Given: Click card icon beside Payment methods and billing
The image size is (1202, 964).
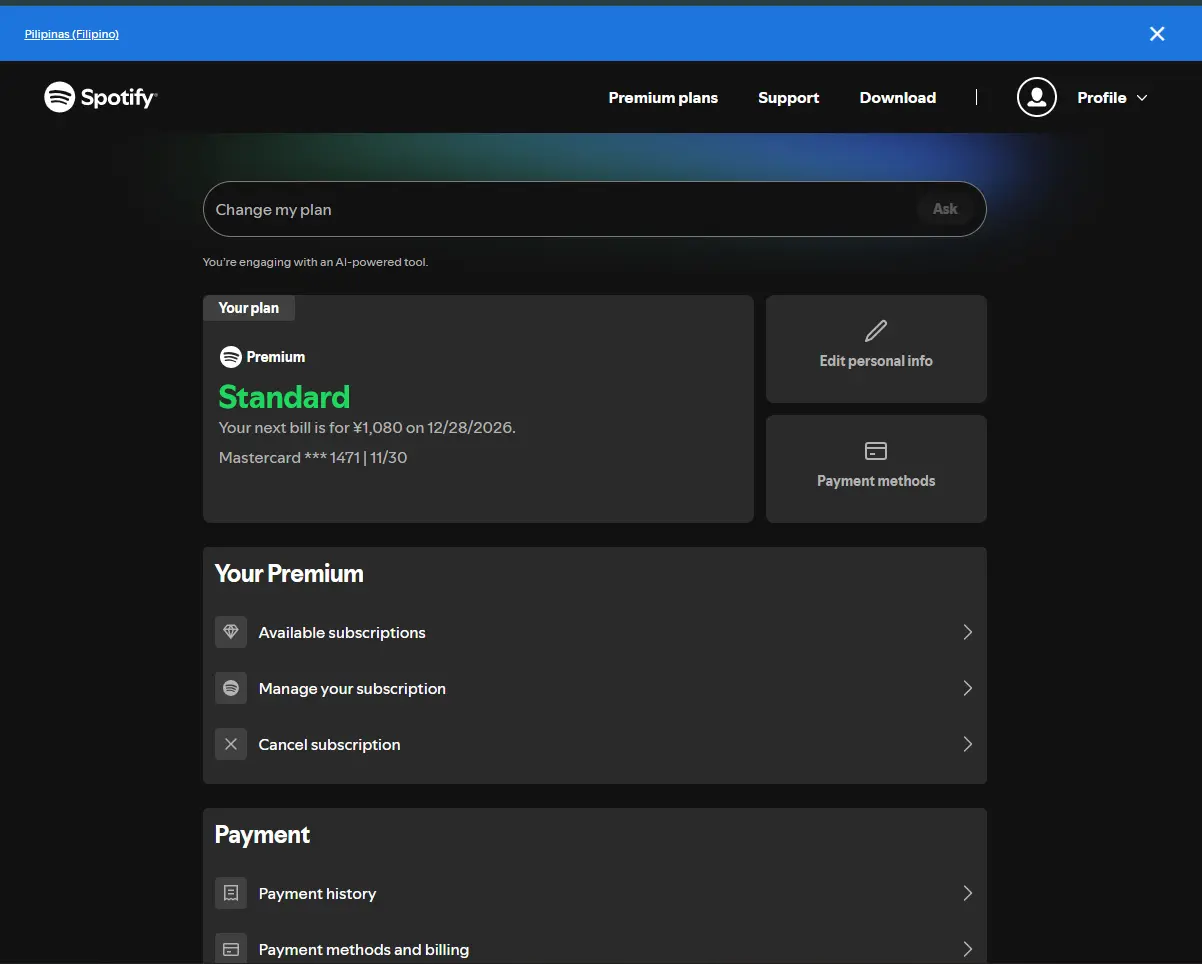Looking at the screenshot, I should [x=231, y=949].
